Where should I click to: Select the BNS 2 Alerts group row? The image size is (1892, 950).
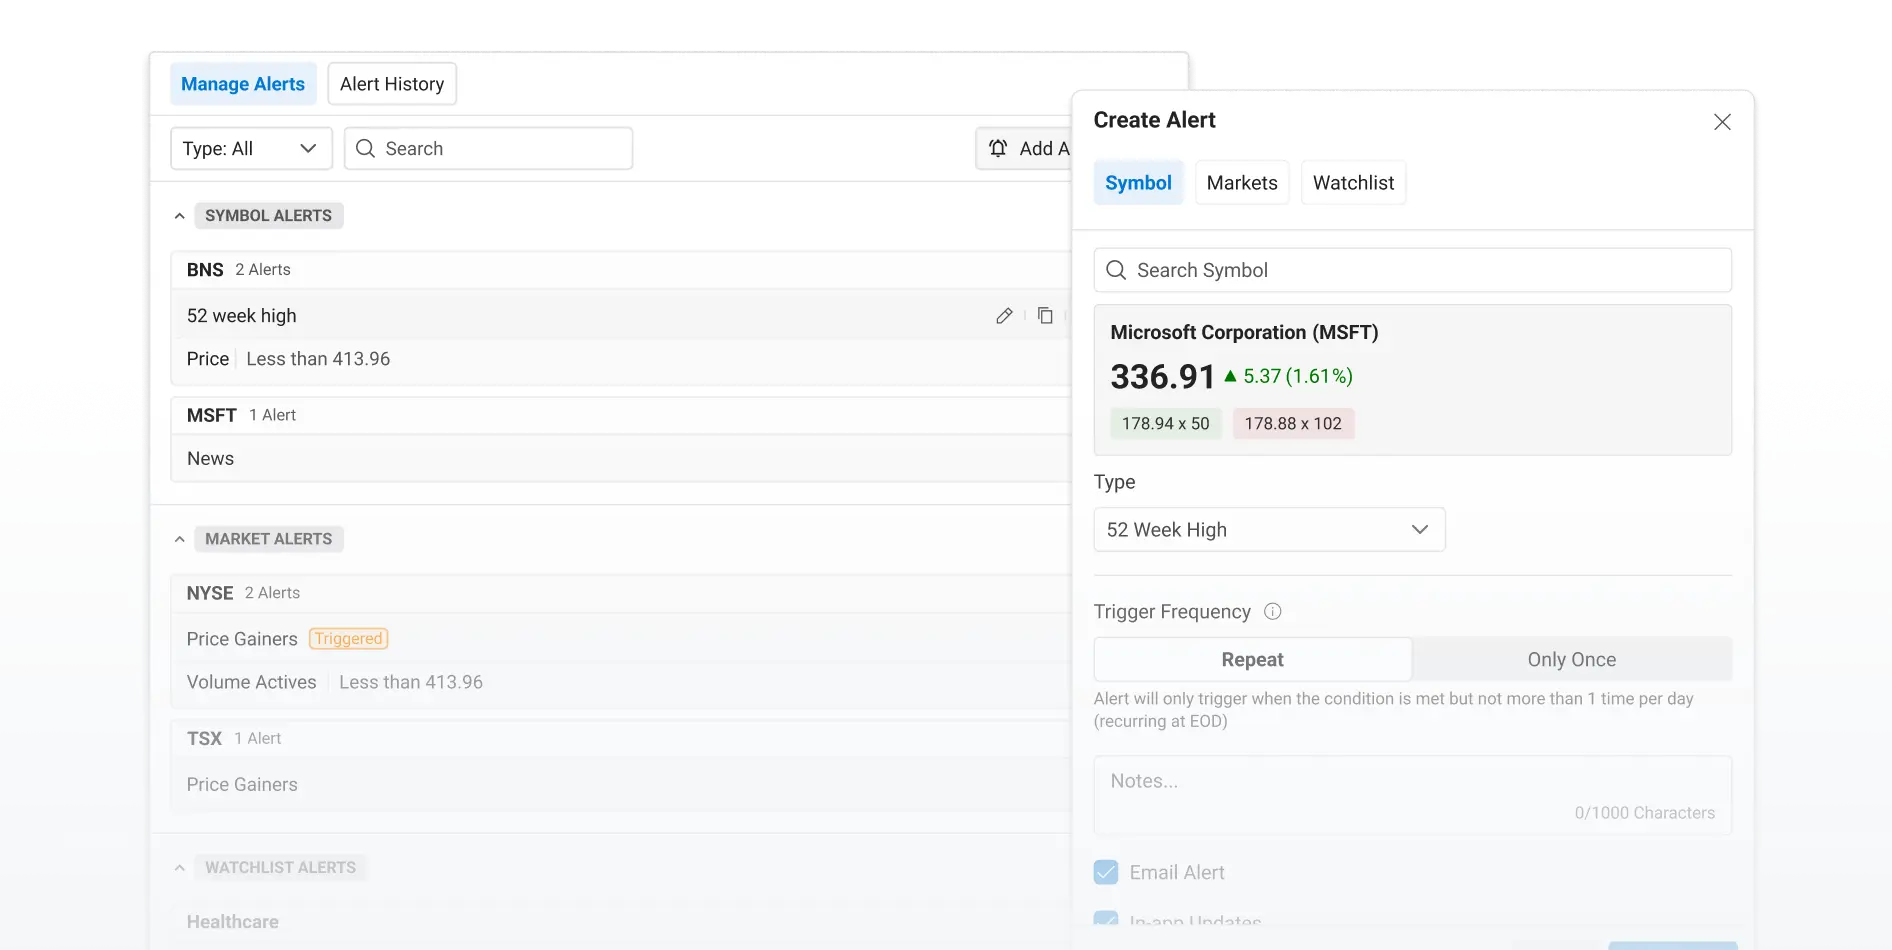pos(621,270)
